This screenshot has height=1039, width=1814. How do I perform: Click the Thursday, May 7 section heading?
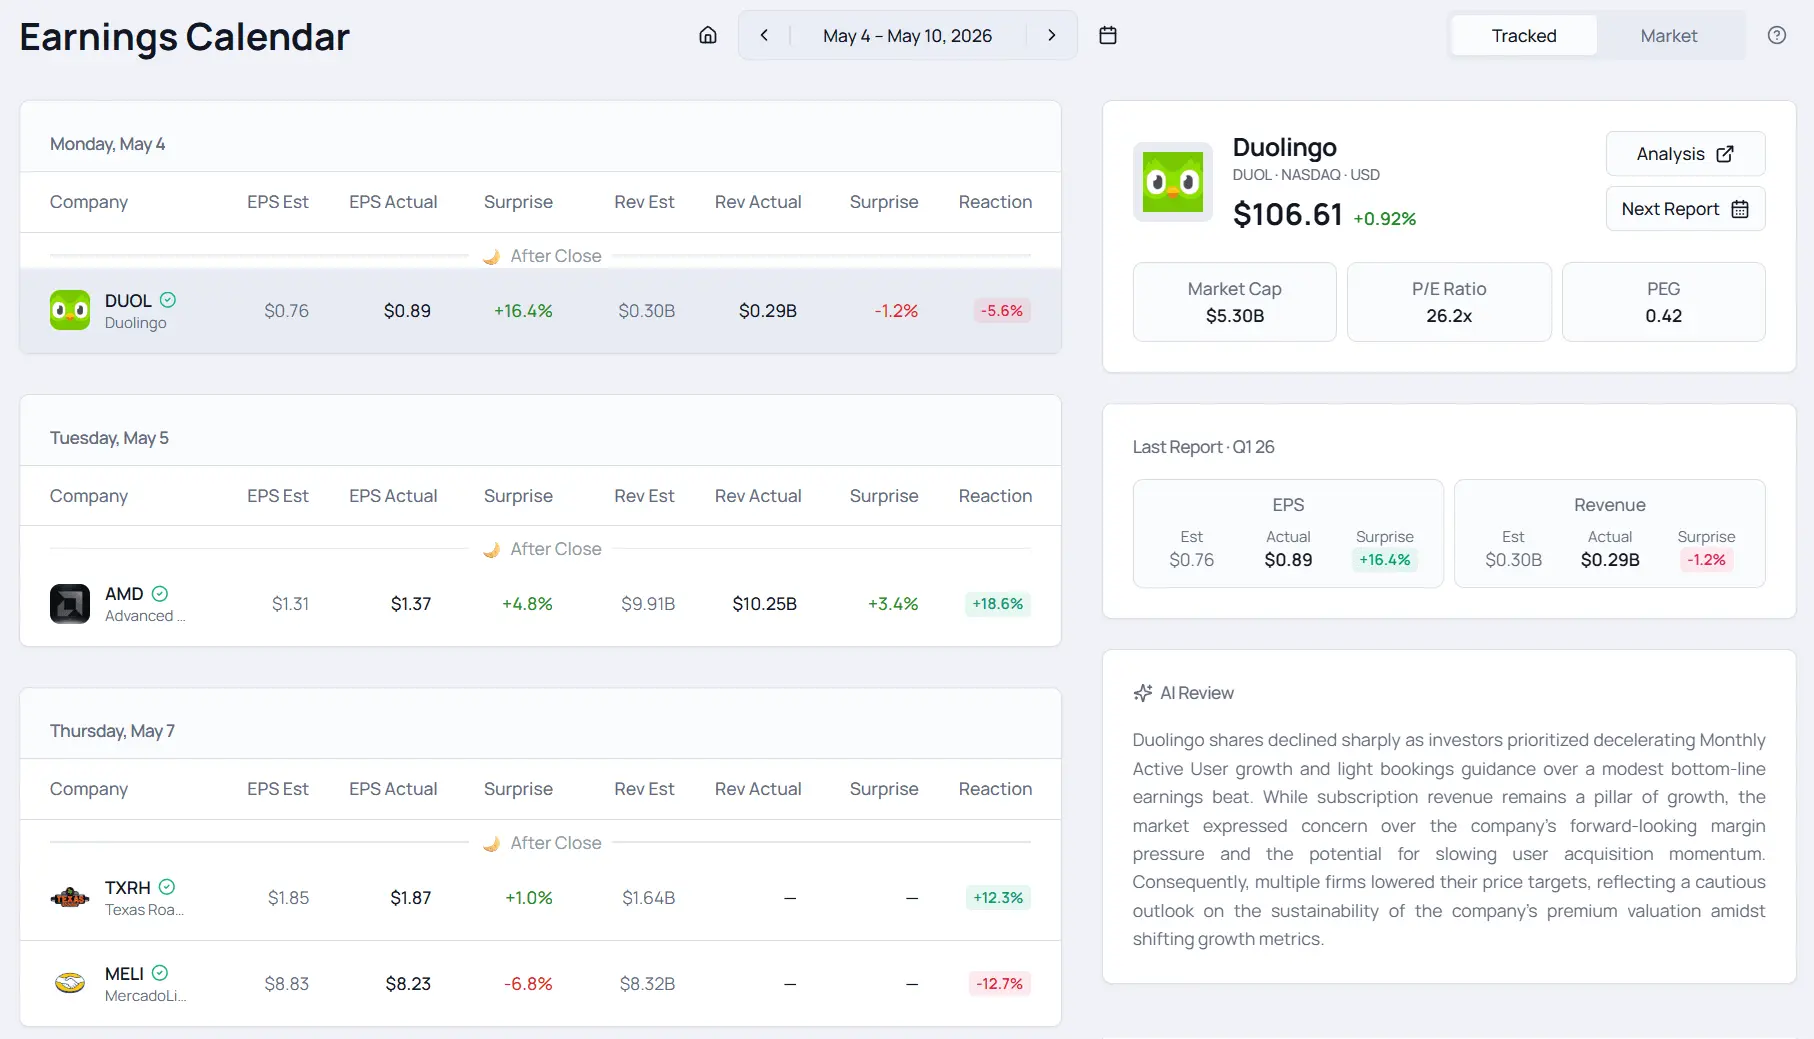(113, 731)
